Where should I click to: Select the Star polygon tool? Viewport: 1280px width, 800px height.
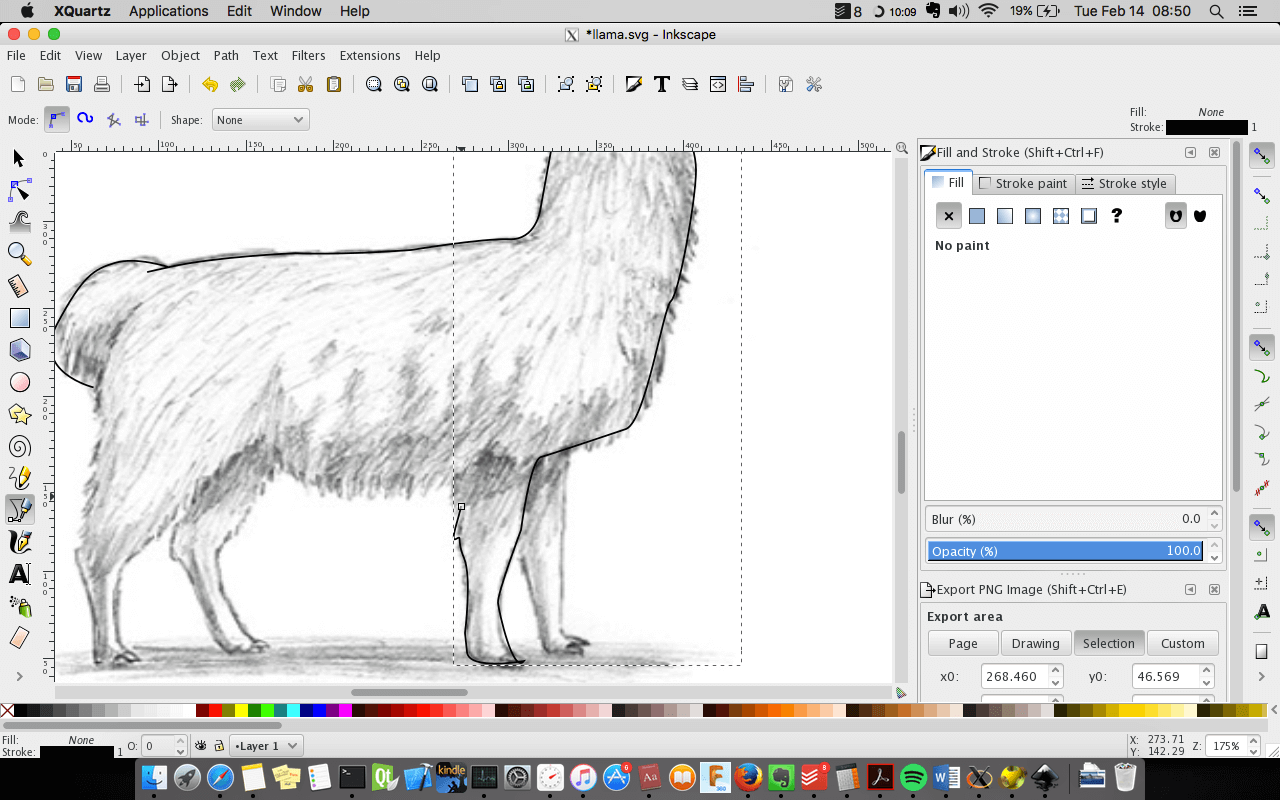tap(19, 414)
